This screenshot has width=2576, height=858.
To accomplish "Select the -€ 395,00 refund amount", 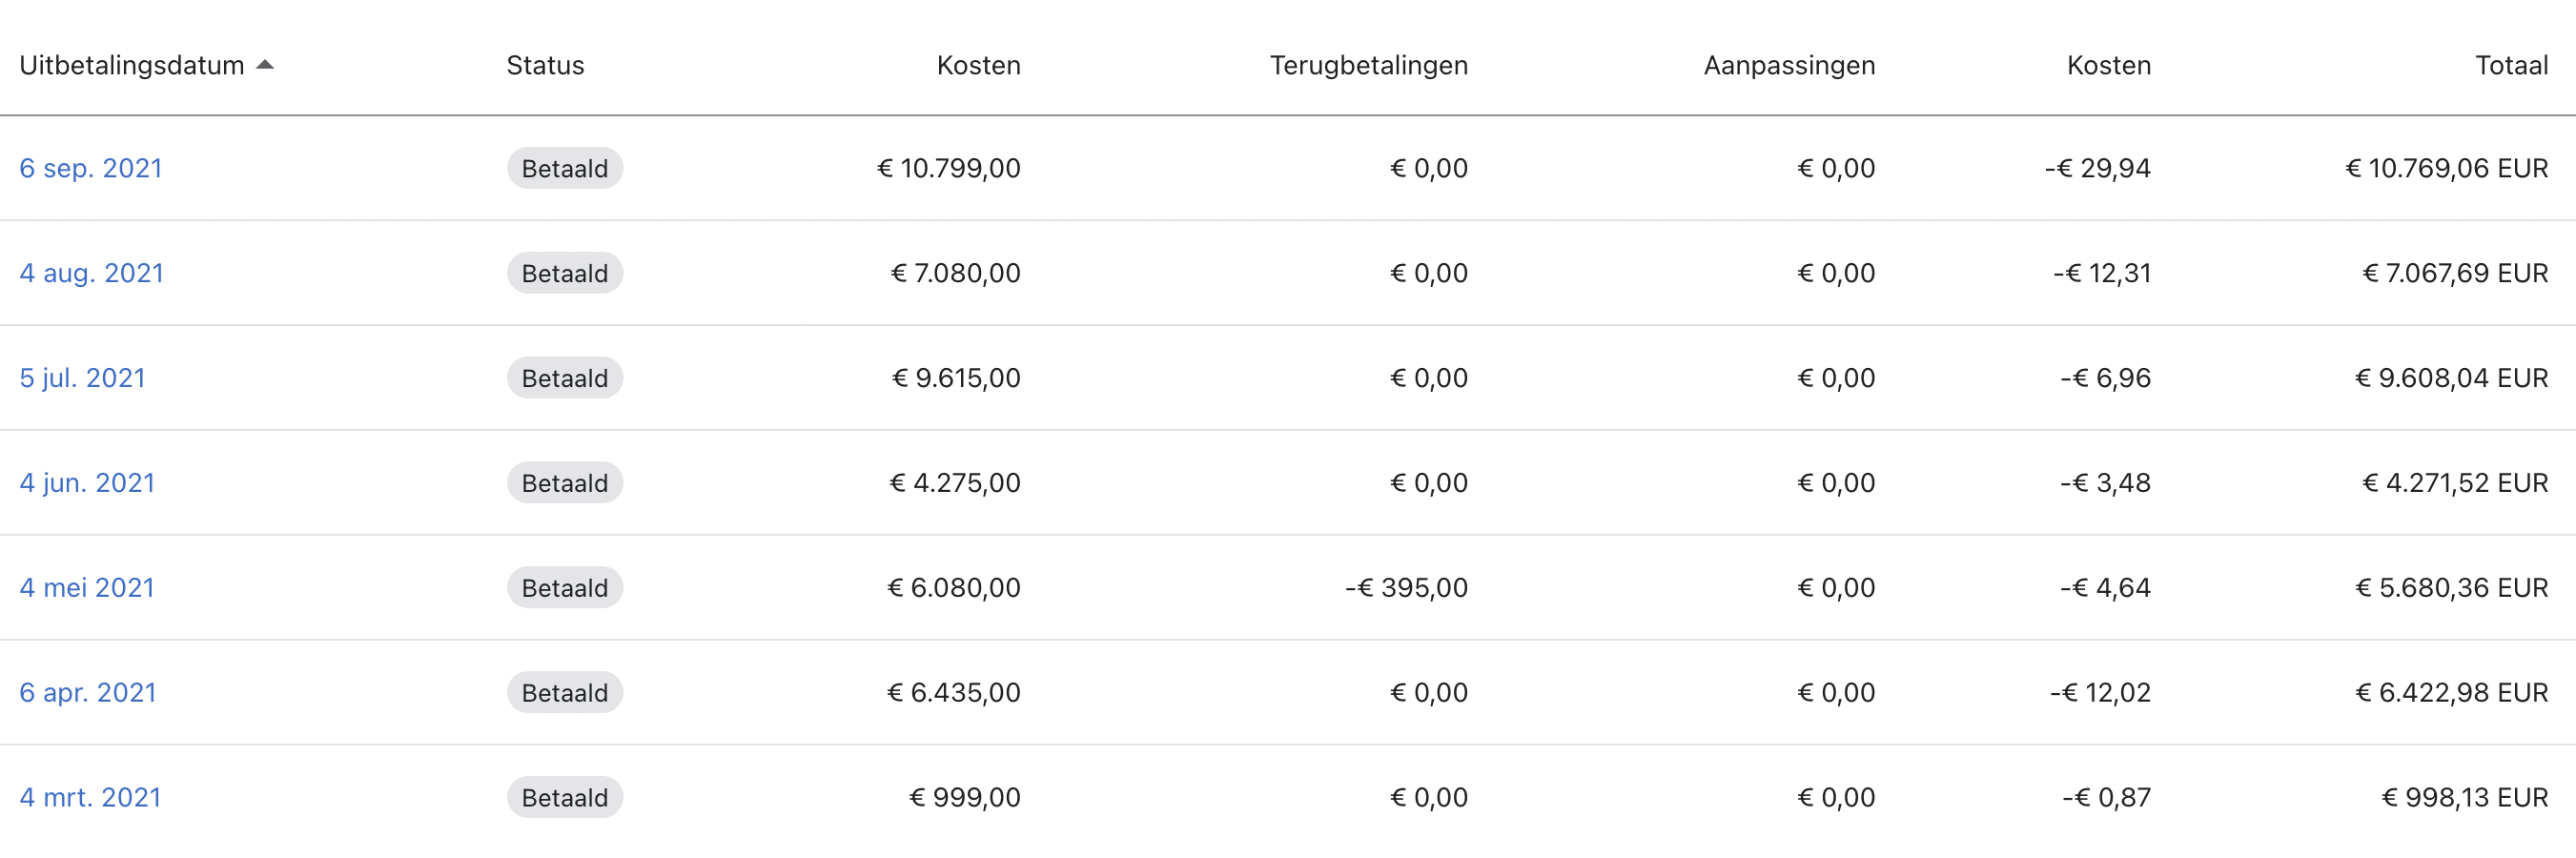I will tap(1406, 588).
